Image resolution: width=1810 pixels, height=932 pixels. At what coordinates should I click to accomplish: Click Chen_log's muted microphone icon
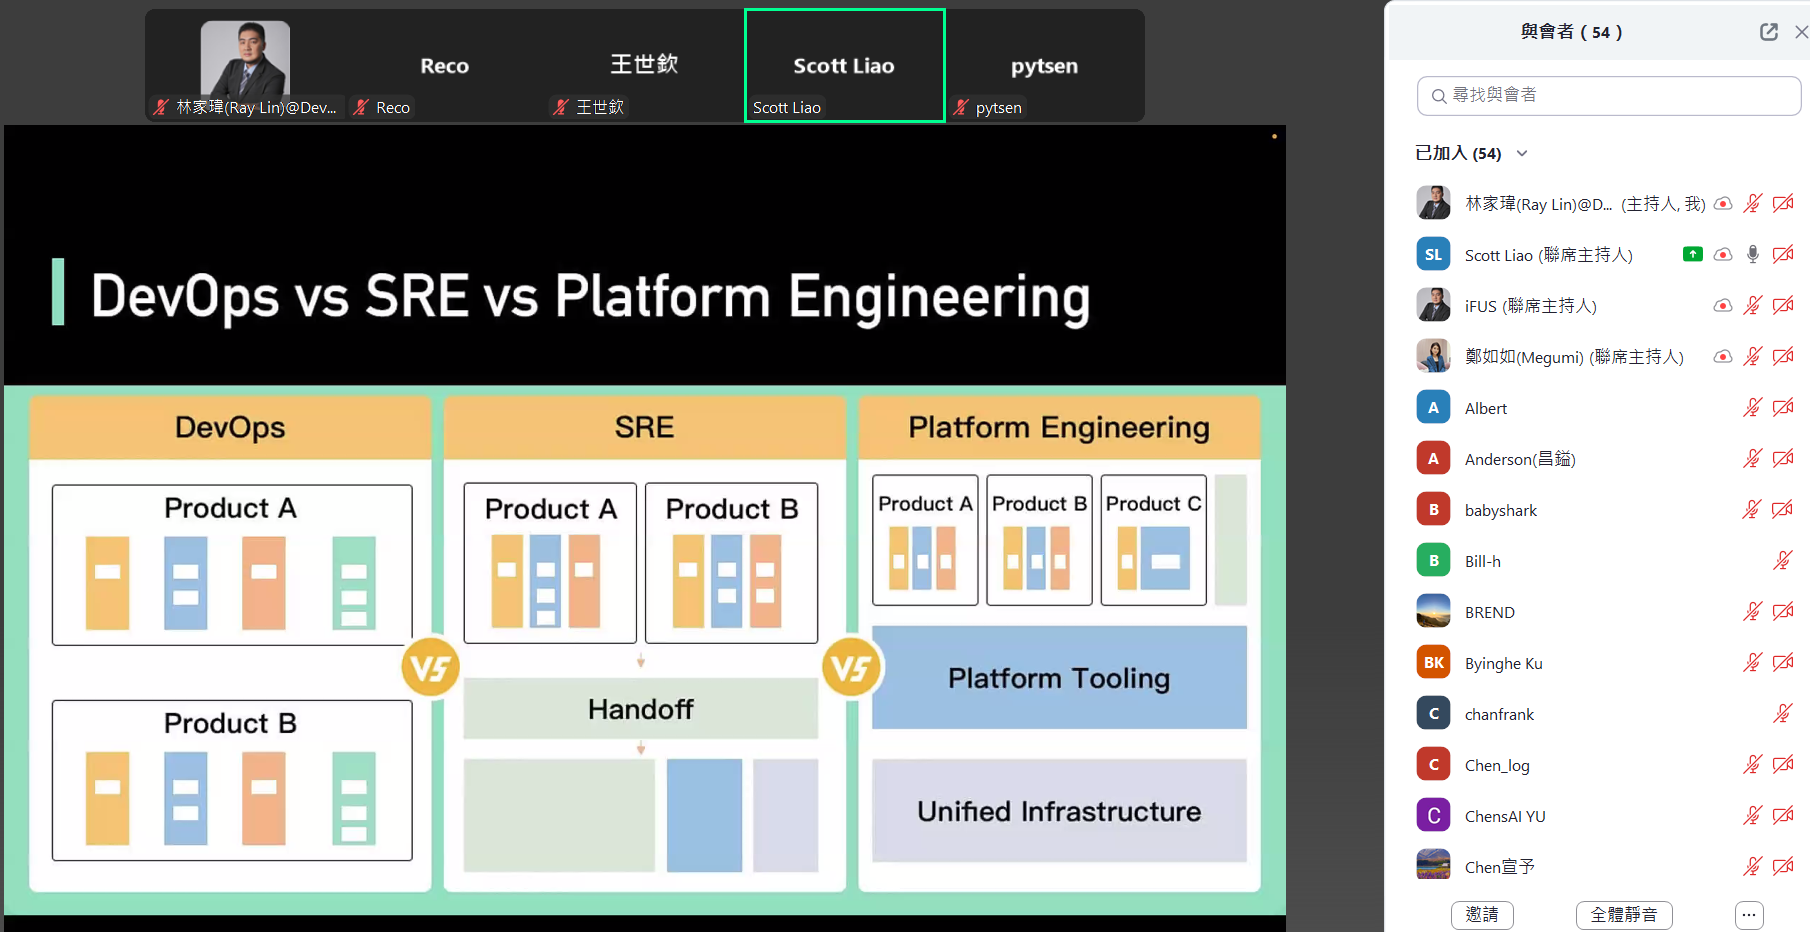(1752, 764)
